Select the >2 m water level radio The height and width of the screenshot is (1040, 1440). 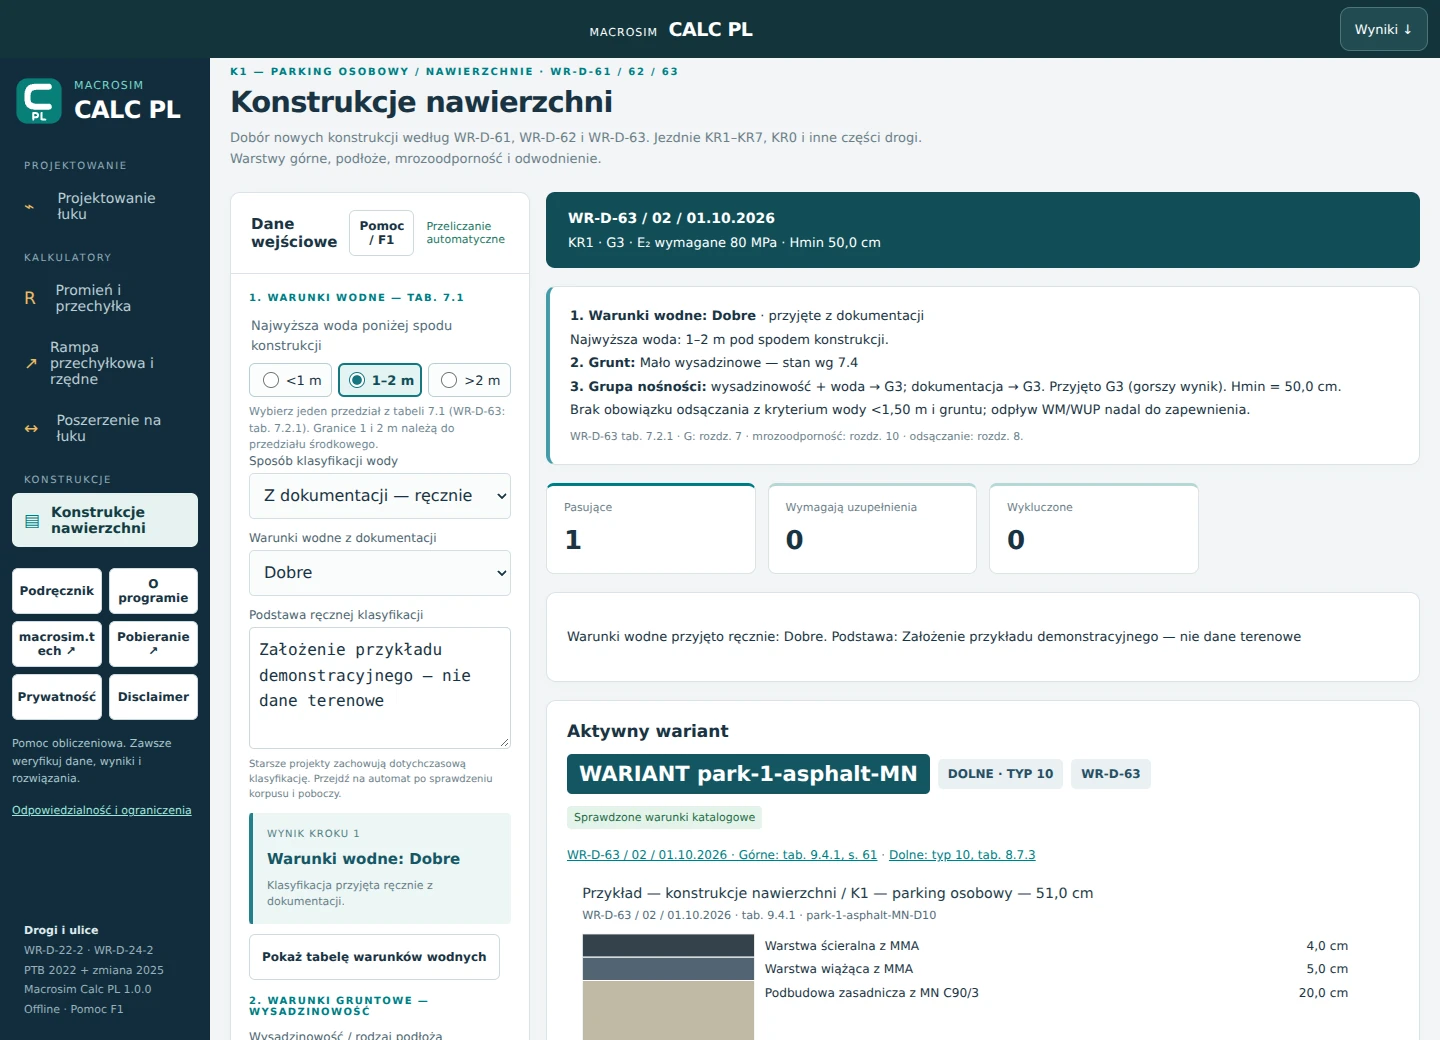470,380
